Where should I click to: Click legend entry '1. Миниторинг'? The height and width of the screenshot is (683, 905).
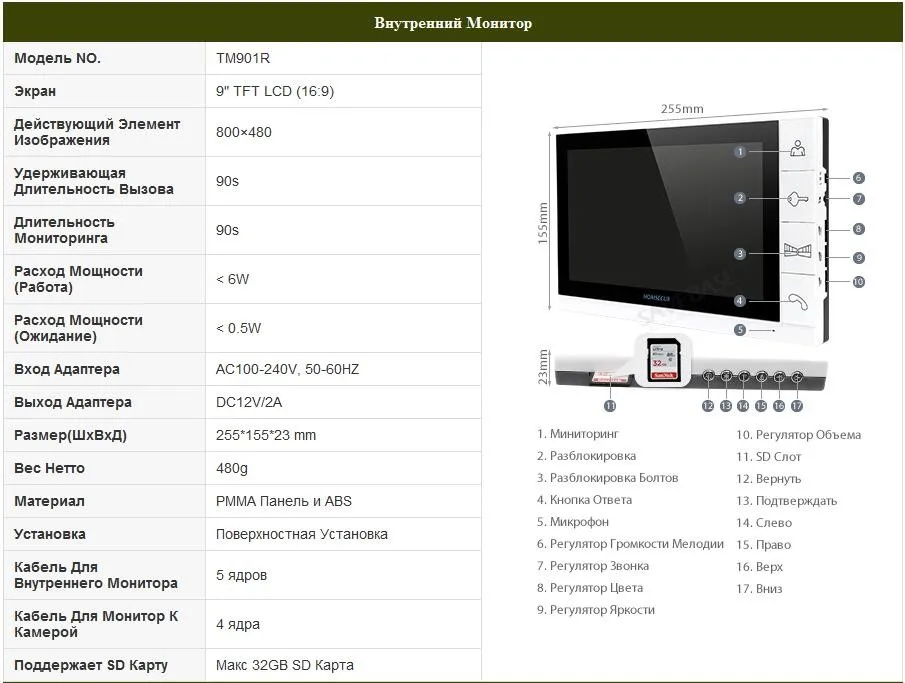(578, 434)
